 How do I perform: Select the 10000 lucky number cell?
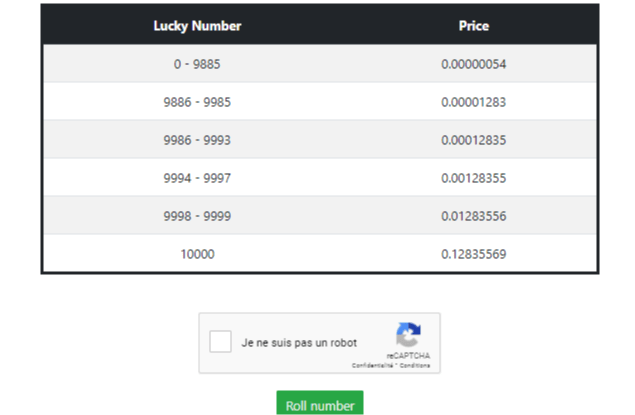197,254
